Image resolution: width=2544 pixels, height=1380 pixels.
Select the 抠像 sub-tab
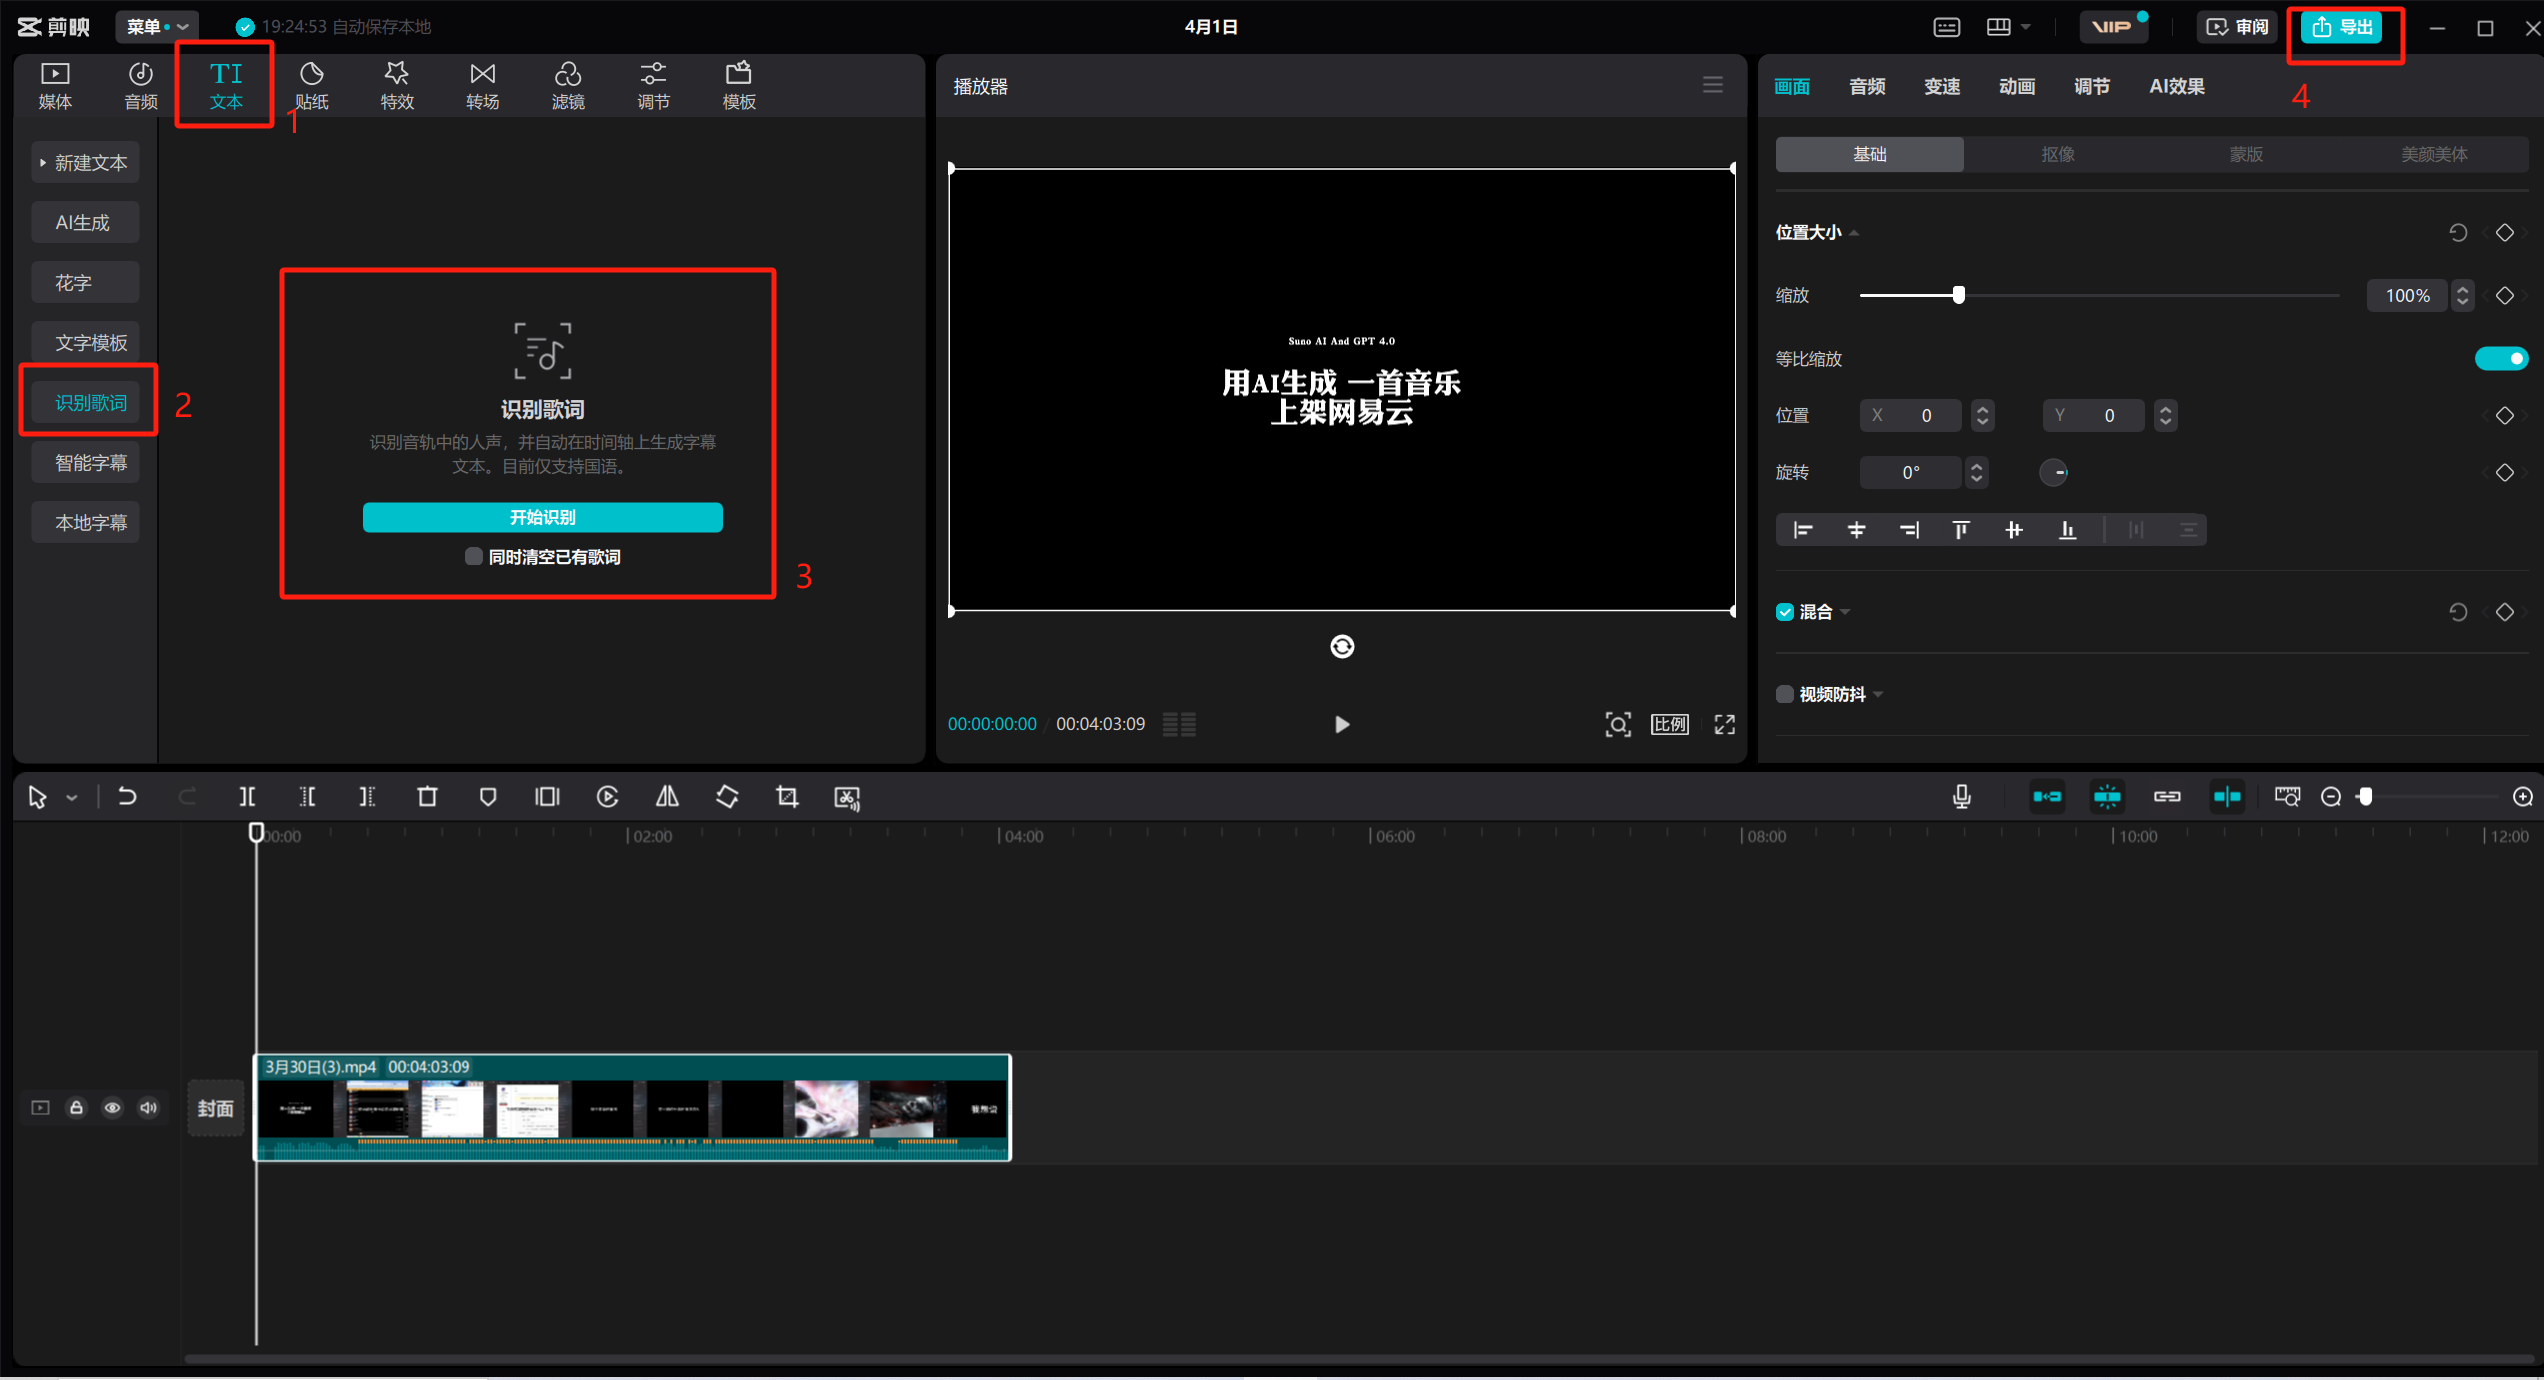(2058, 154)
